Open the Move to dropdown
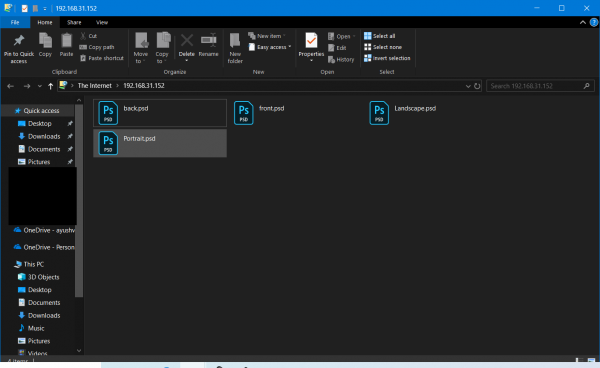The height and width of the screenshot is (368, 600). pyautogui.click(x=141, y=48)
